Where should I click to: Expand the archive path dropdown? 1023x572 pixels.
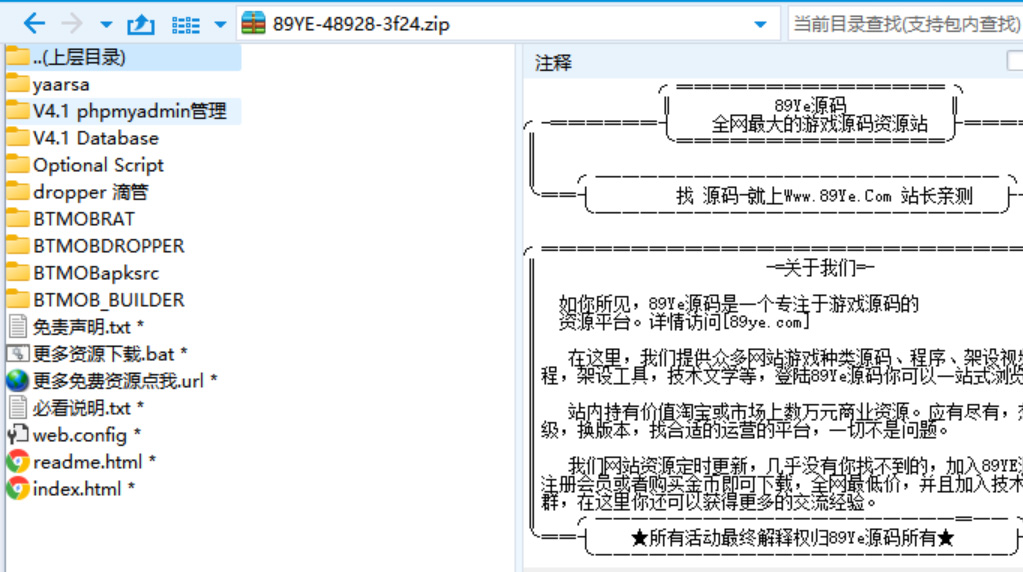point(760,24)
